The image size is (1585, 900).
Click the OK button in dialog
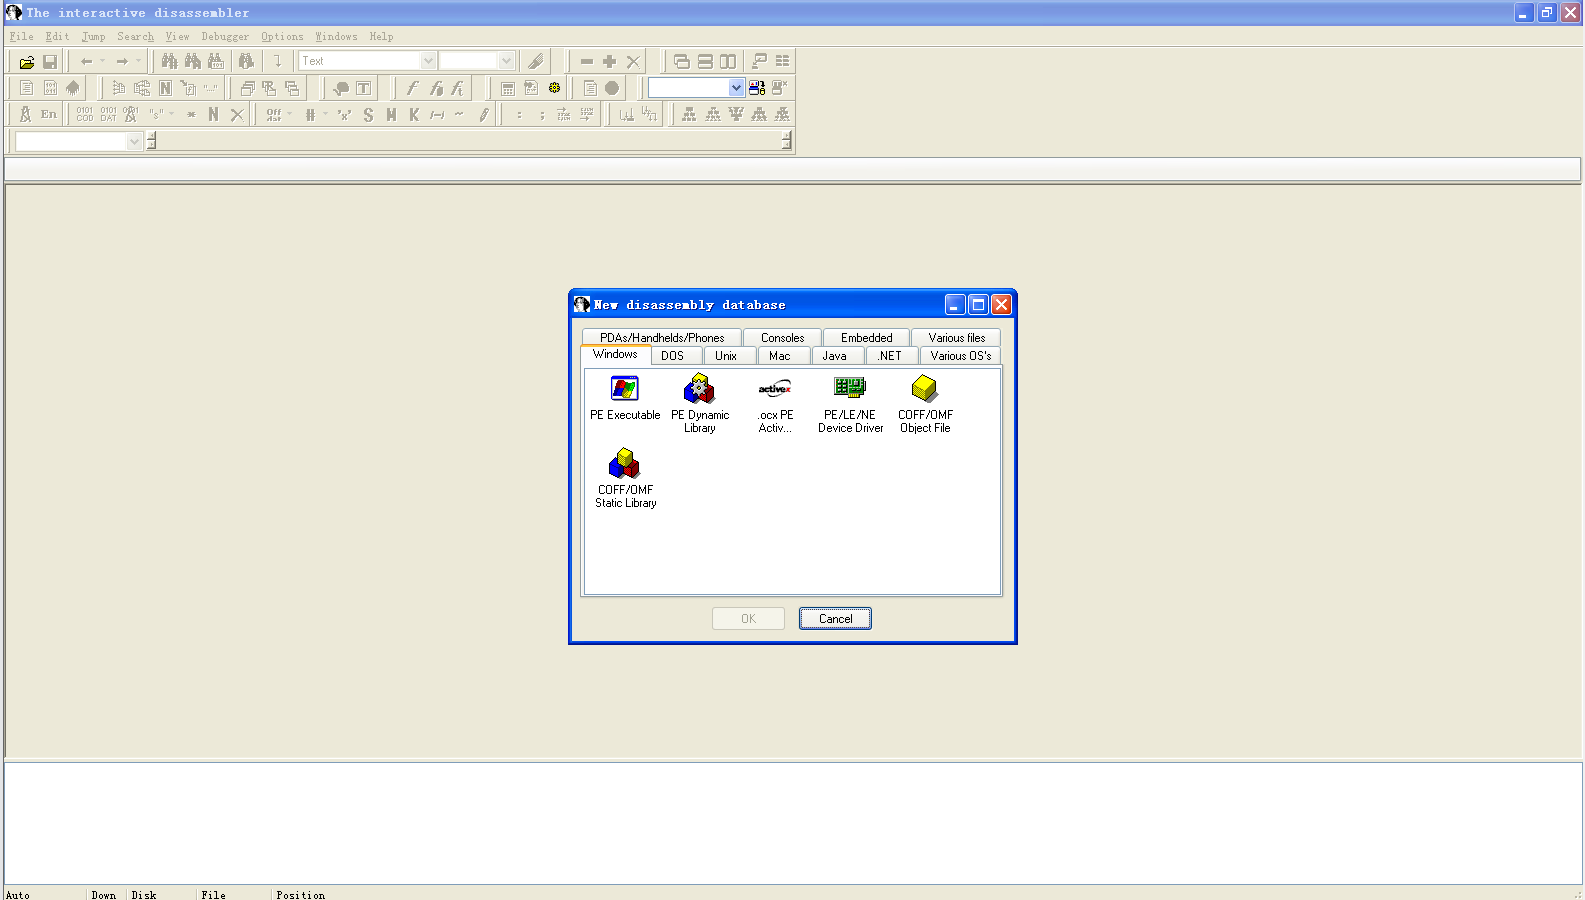(x=749, y=619)
